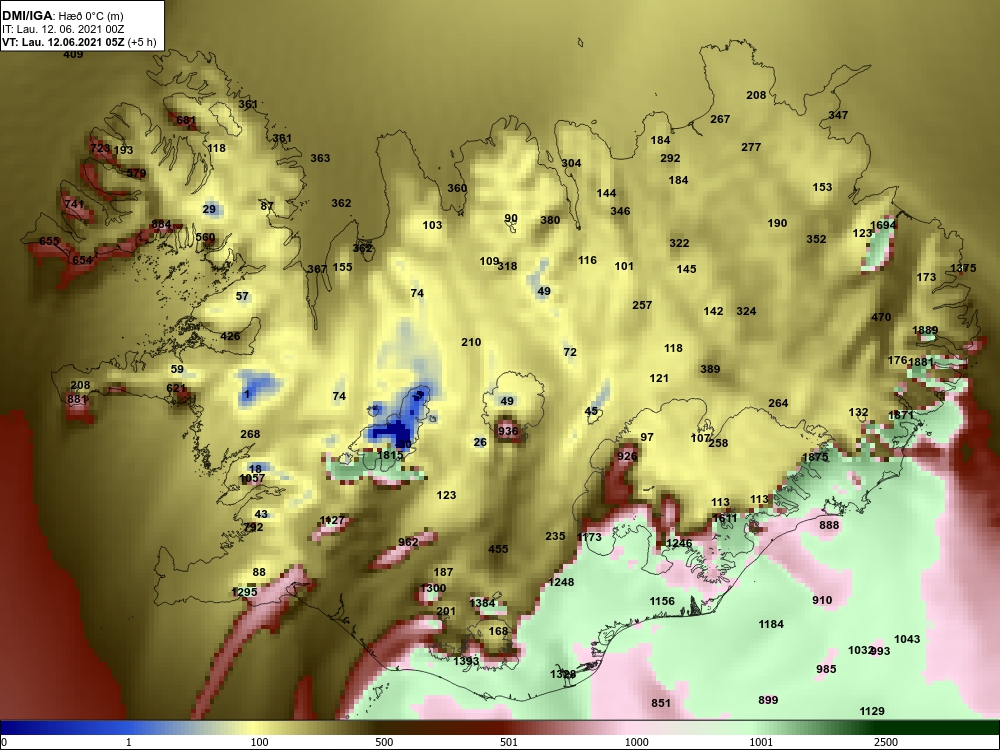
Task: Click the map value 1815
Action: [390, 455]
